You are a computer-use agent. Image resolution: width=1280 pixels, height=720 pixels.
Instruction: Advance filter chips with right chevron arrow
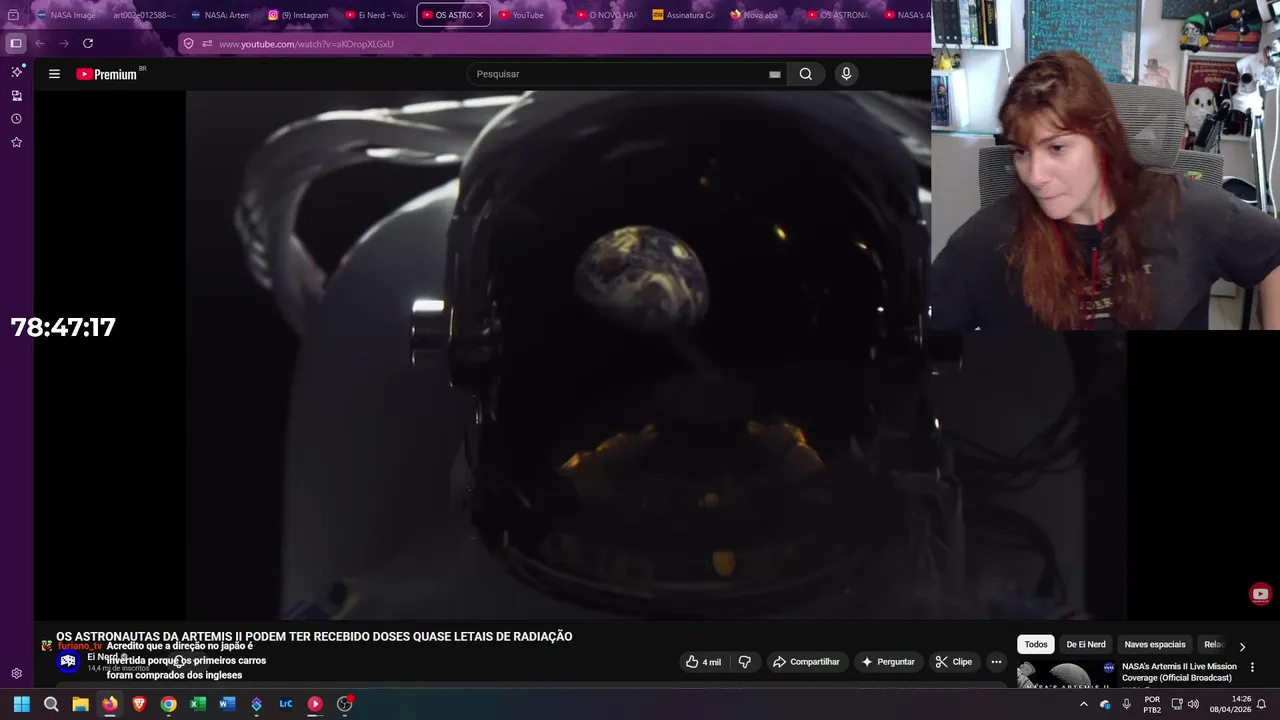pyautogui.click(x=1242, y=646)
